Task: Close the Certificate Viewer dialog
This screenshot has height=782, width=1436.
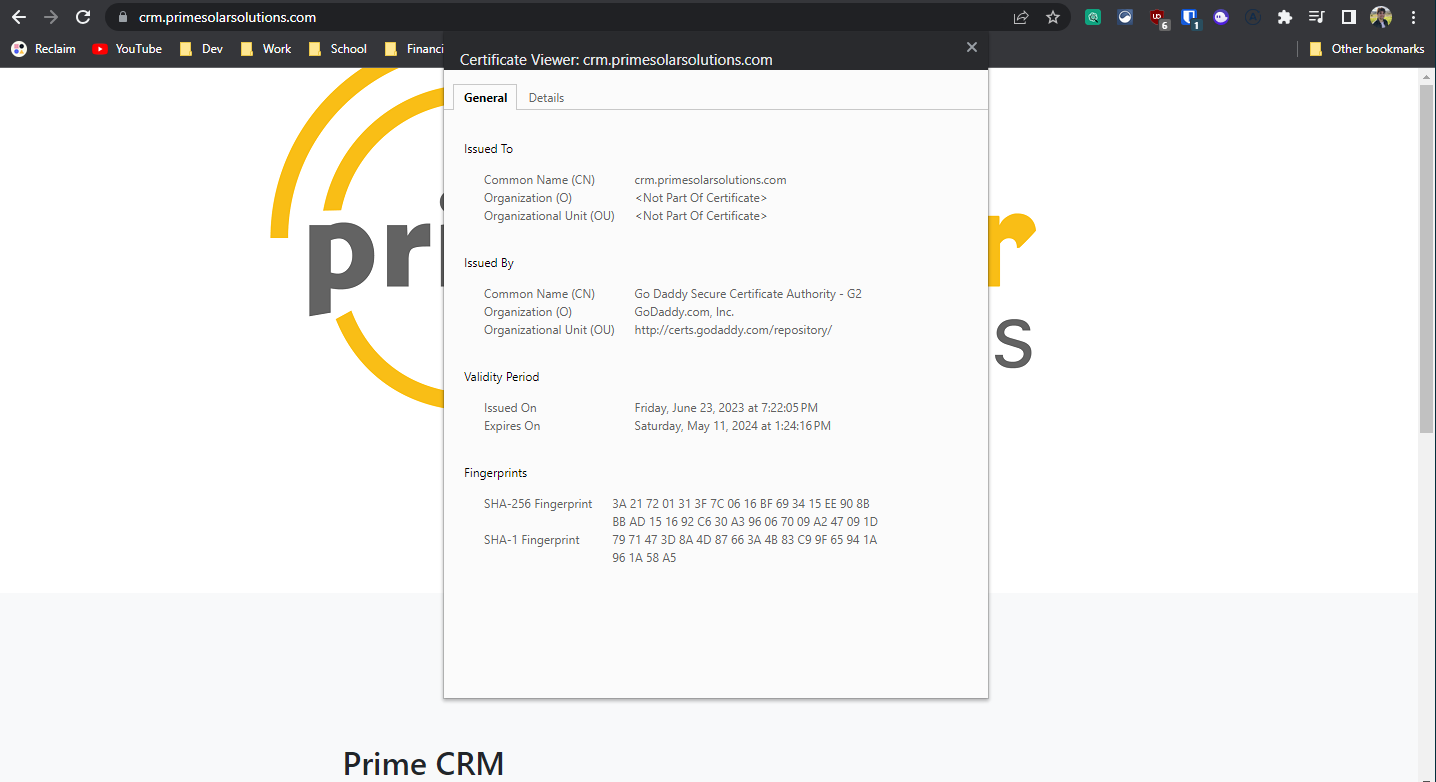Action: (x=971, y=47)
